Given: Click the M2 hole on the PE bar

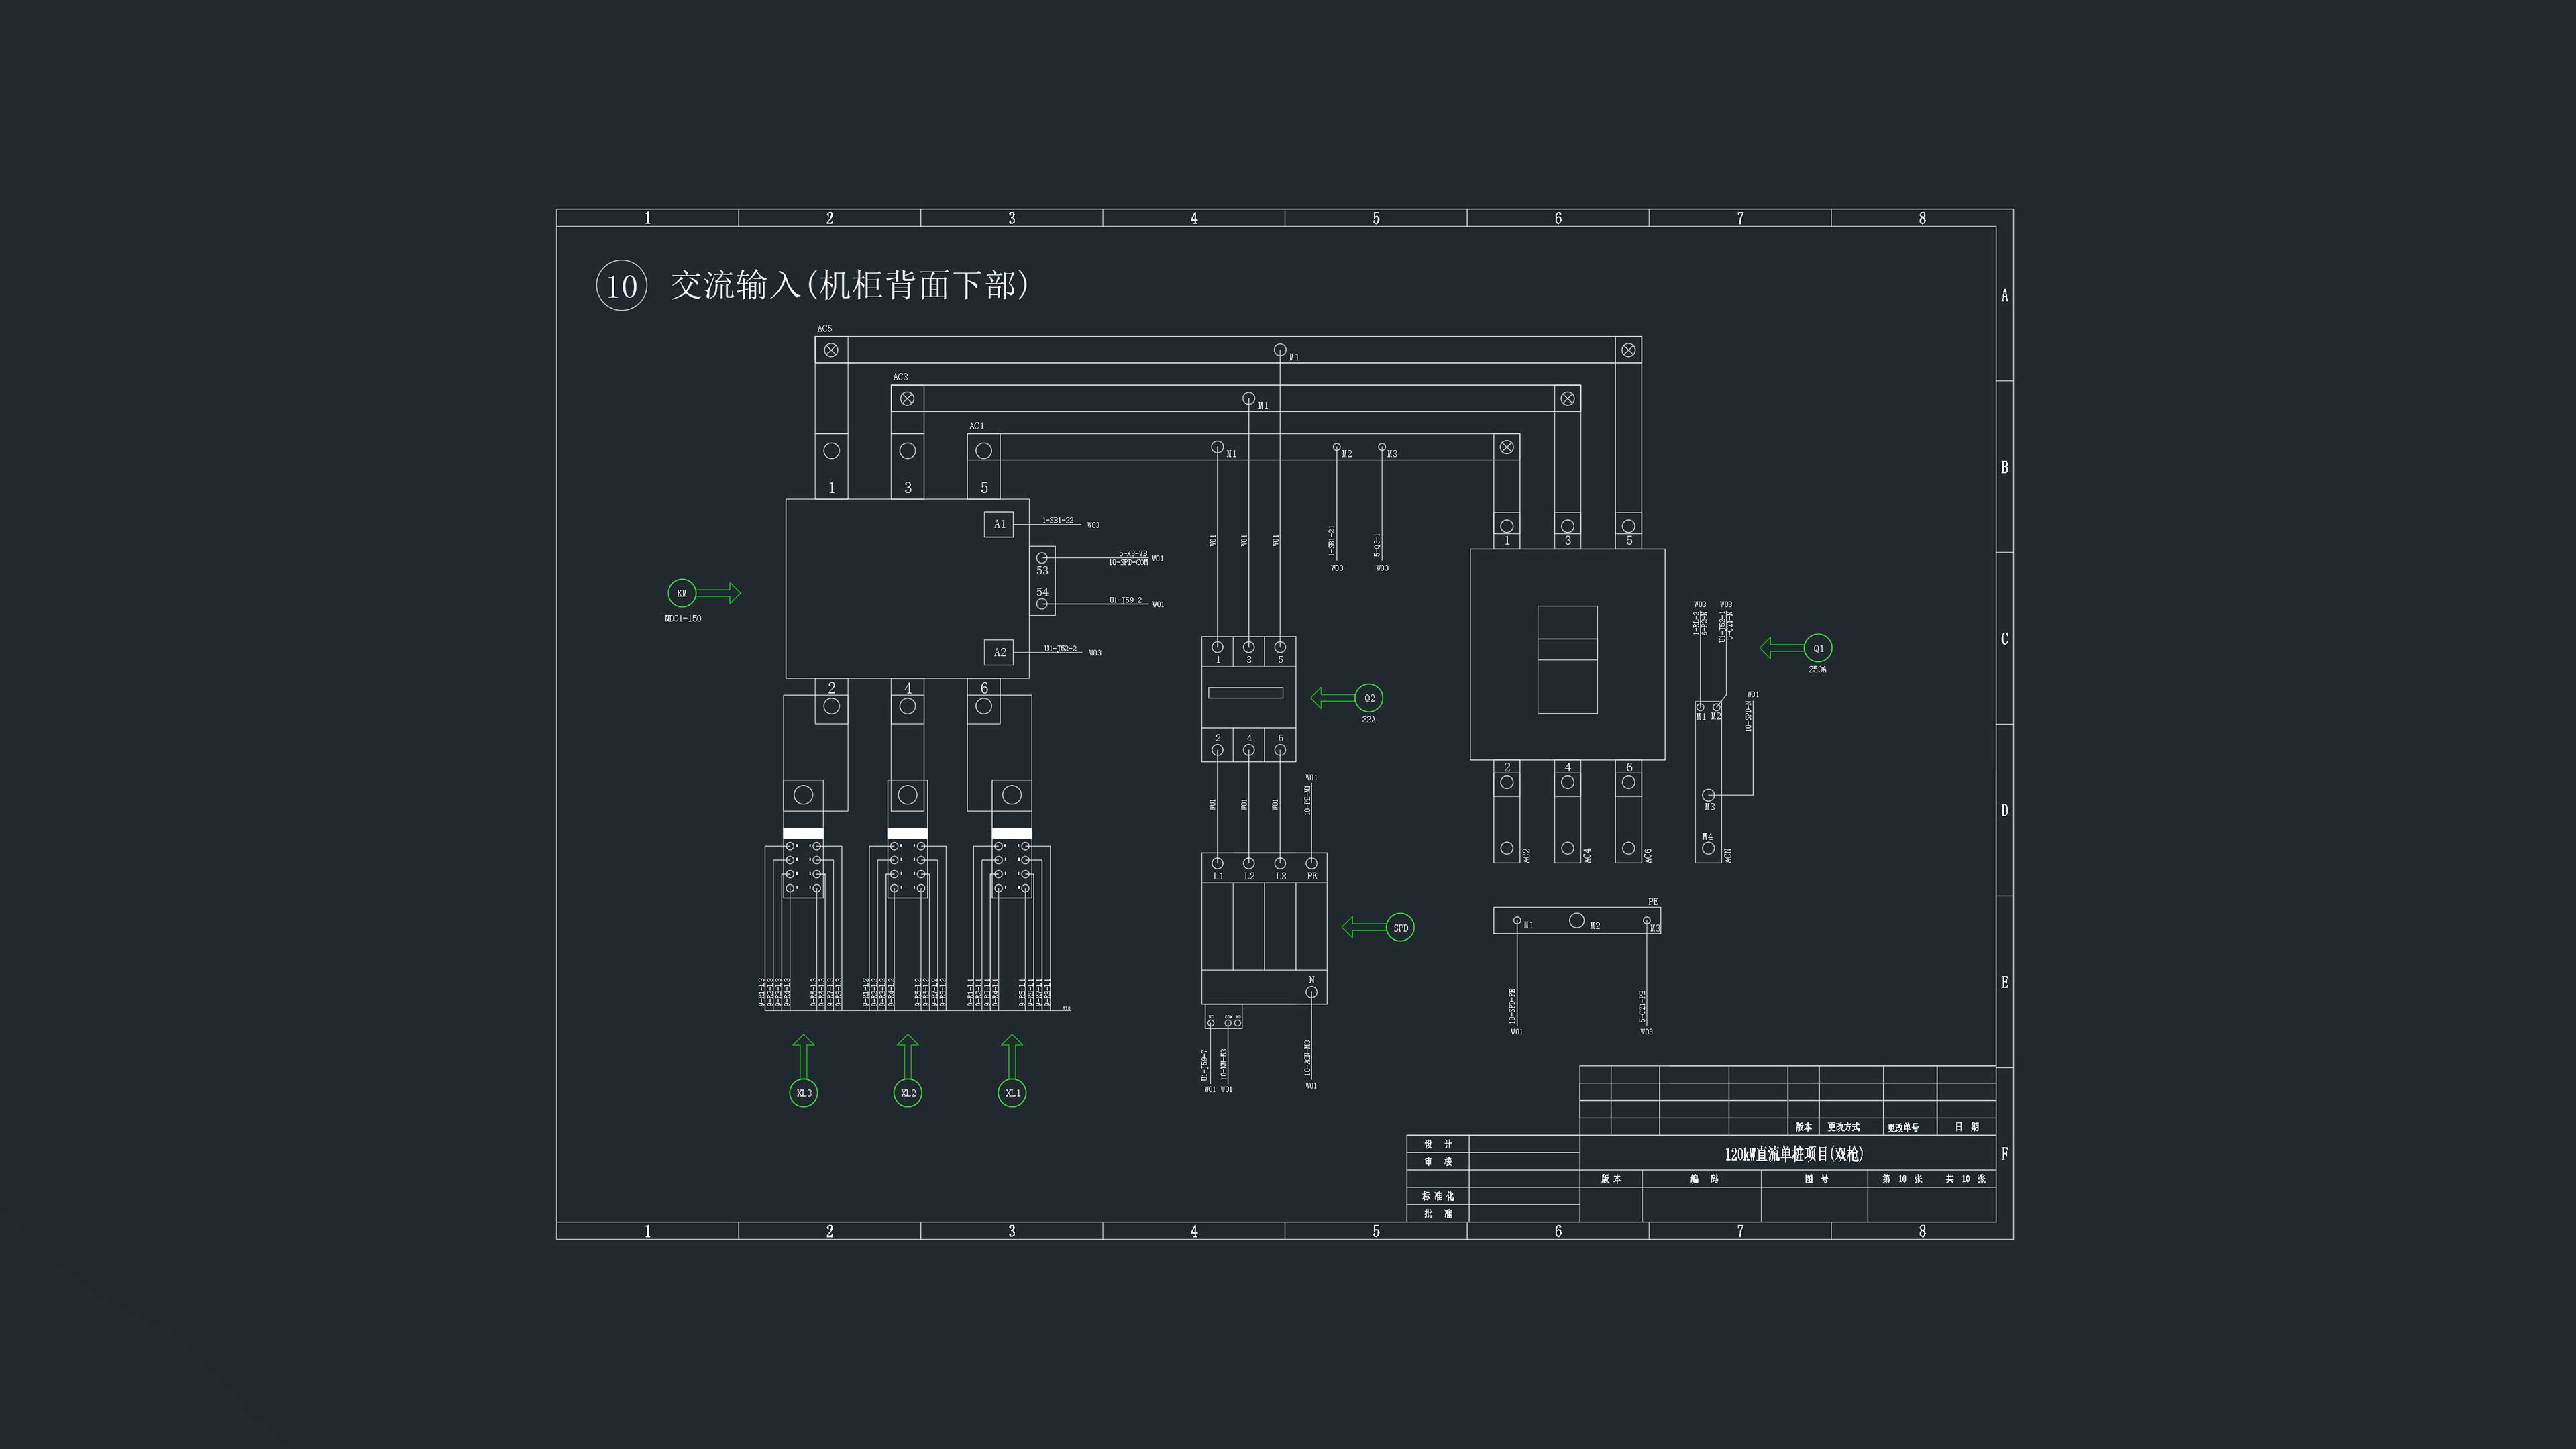Looking at the screenshot, I should pos(1576,920).
